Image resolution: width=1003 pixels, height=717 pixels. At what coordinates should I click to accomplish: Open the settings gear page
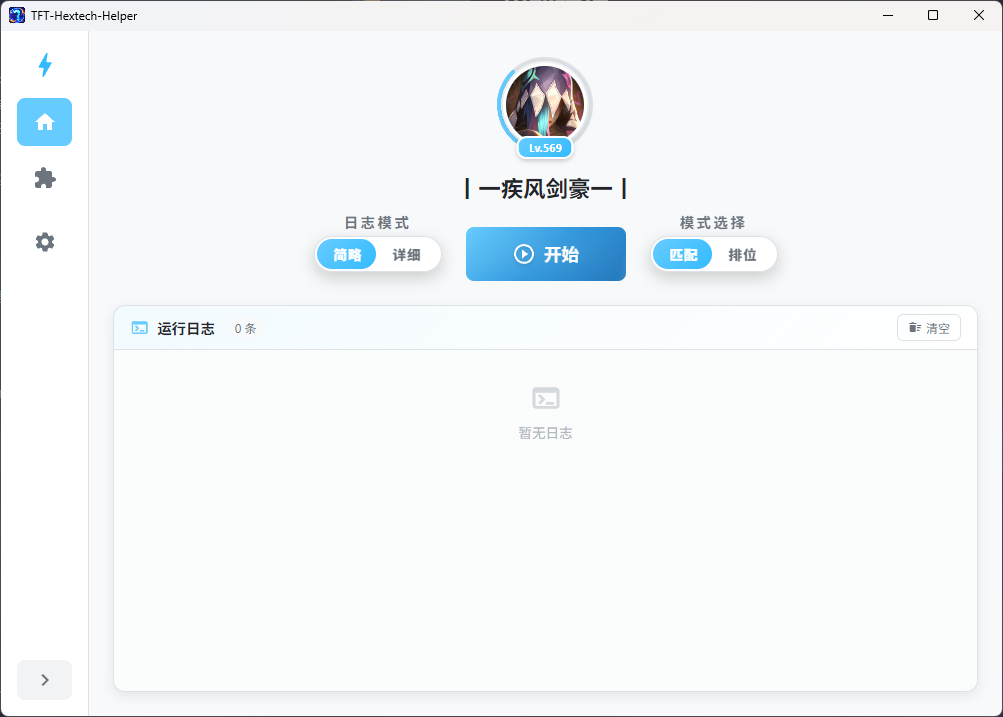[44, 242]
